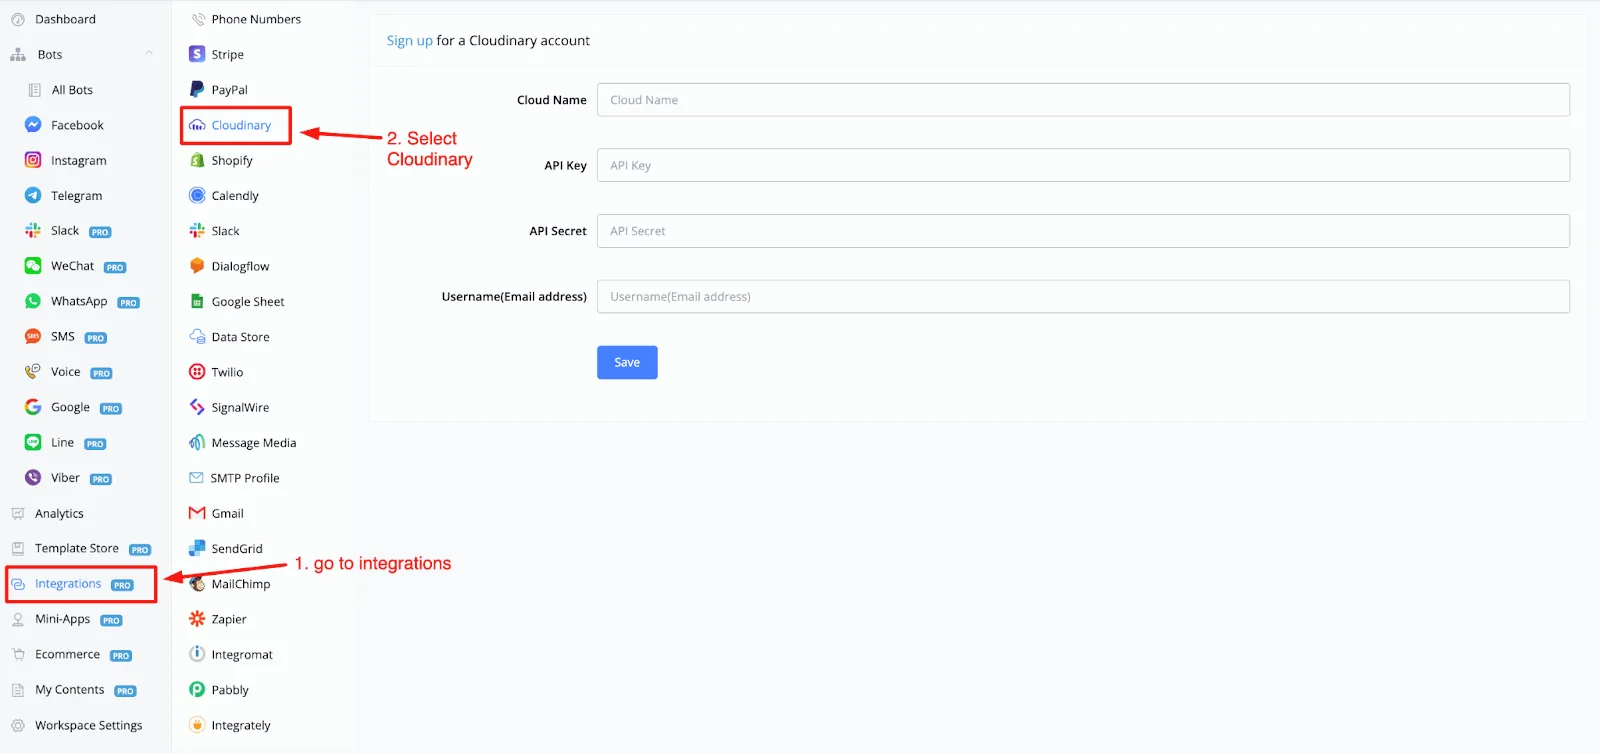Select Cloudinary from the integrations list
Screen dimensions: 1600x754
[236, 125]
